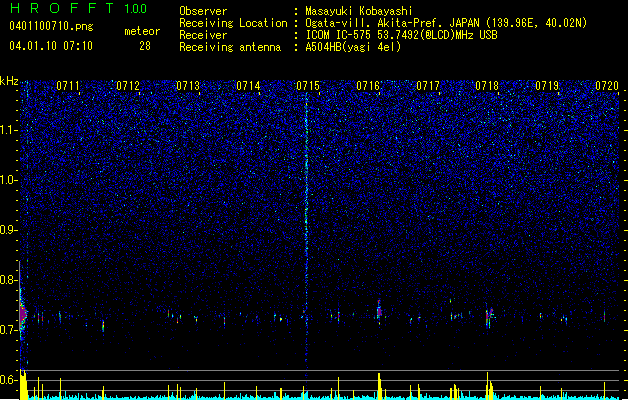629x400 pixels.
Task: Click the tall yellow power peak below 0716
Action: click(x=379, y=386)
